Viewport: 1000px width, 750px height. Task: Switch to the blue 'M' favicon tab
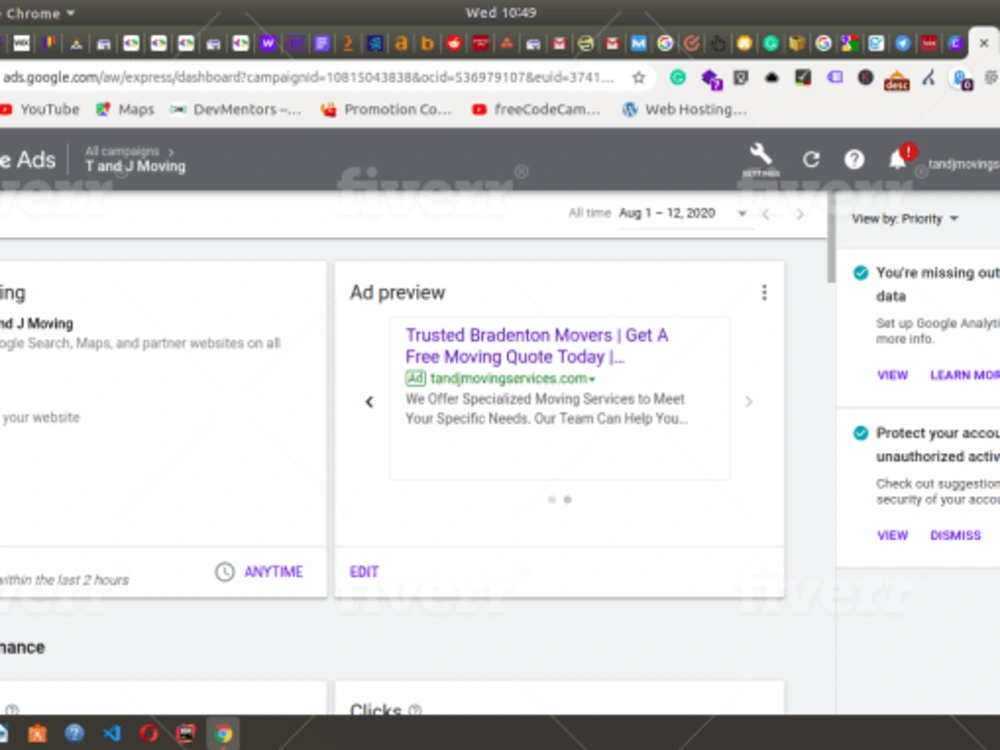pyautogui.click(x=638, y=43)
